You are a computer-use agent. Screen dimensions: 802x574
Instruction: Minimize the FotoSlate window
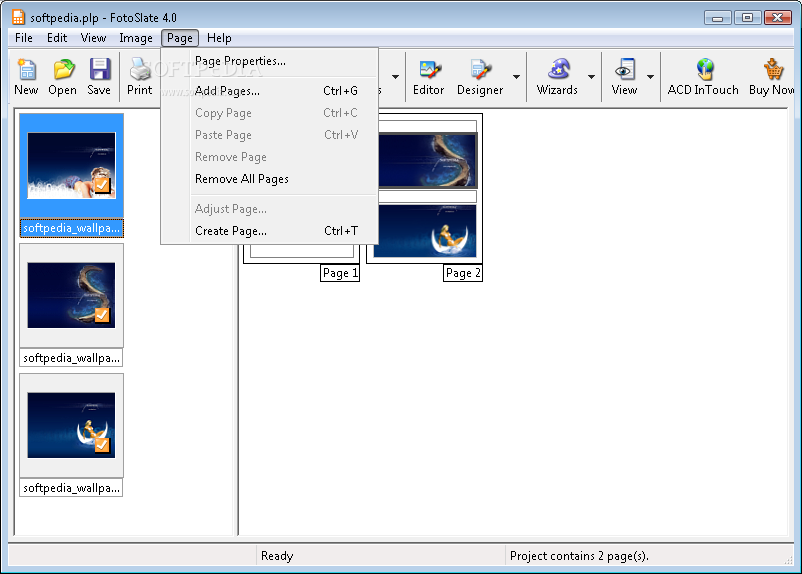[x=718, y=18]
